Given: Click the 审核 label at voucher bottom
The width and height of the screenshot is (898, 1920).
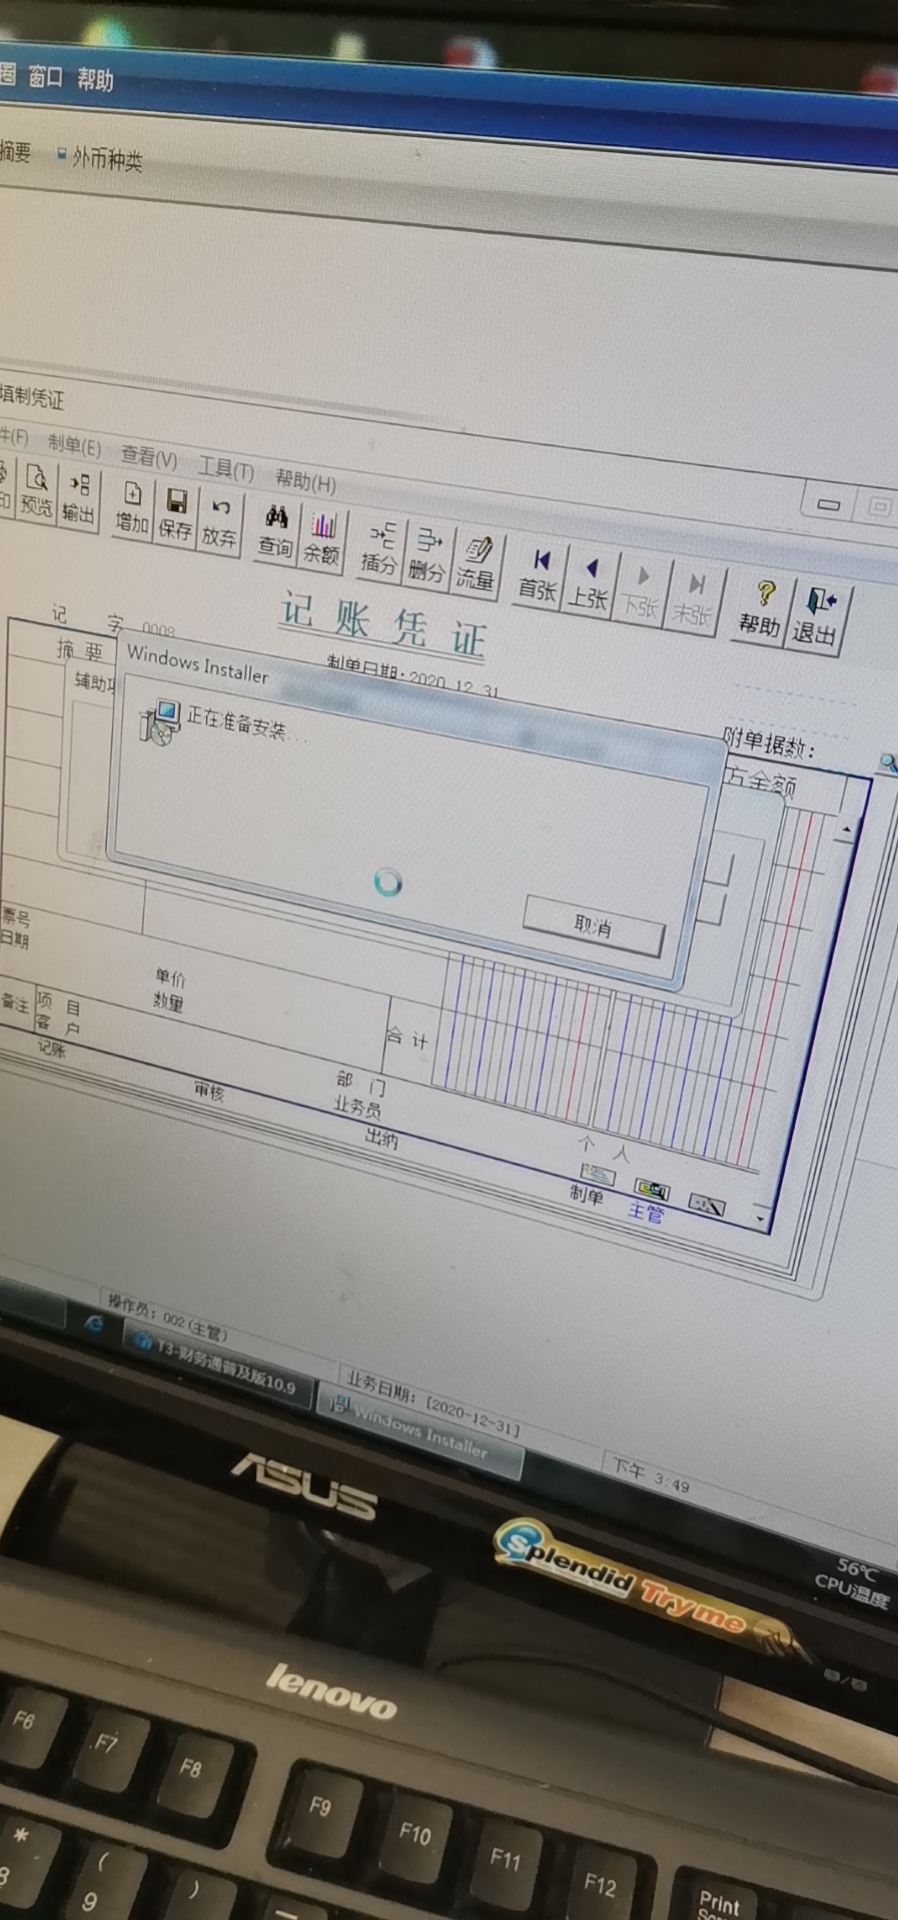Looking at the screenshot, I should pyautogui.click(x=209, y=1091).
